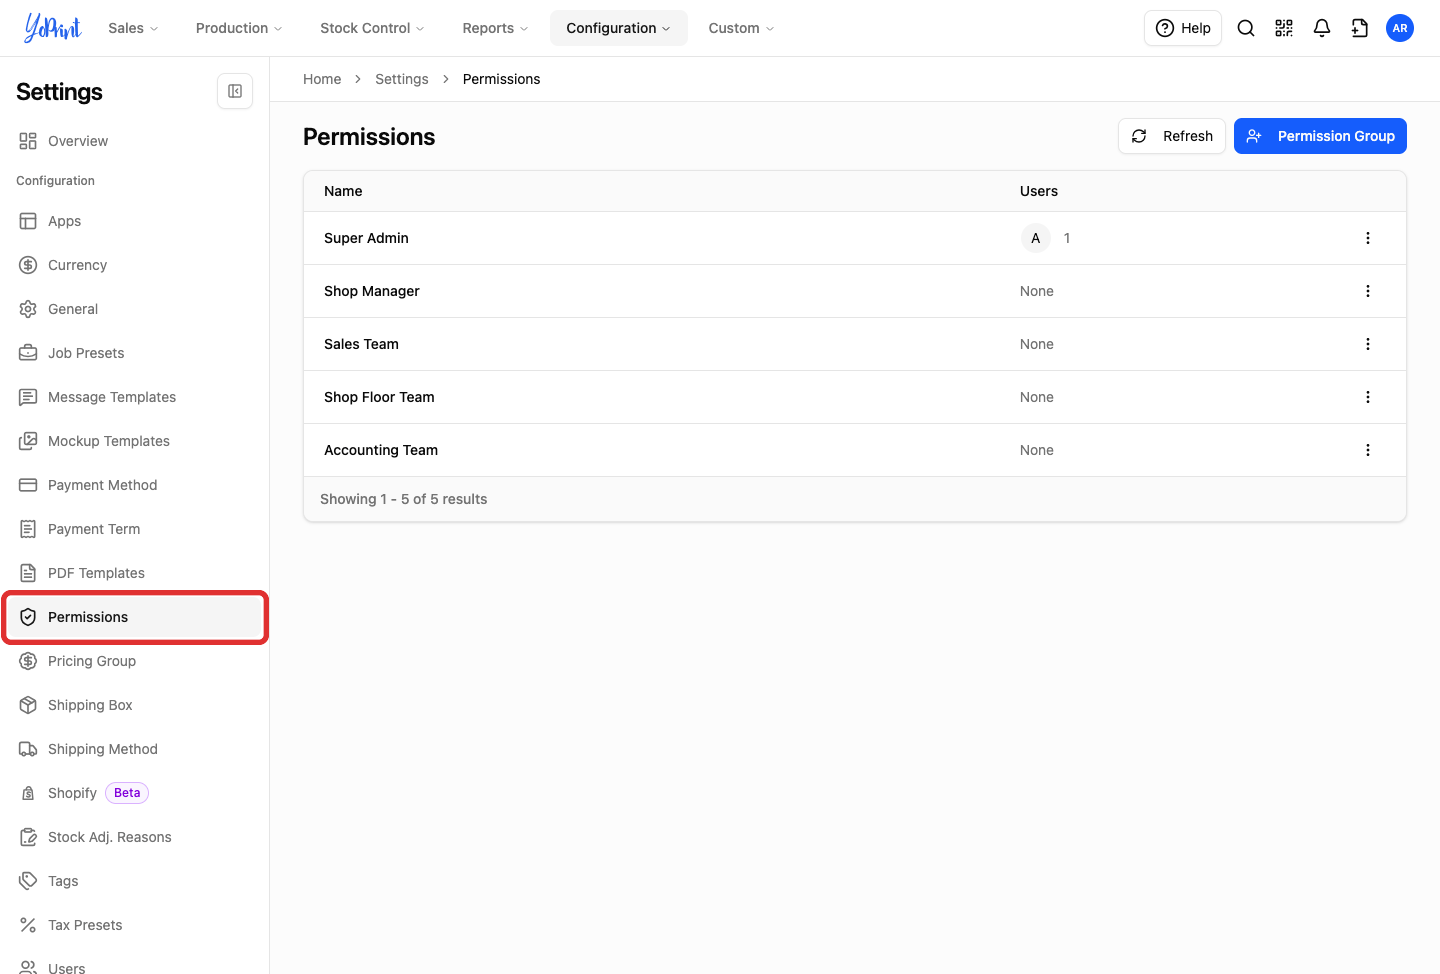Expand the Stock Control menu
The height and width of the screenshot is (974, 1440).
[372, 28]
